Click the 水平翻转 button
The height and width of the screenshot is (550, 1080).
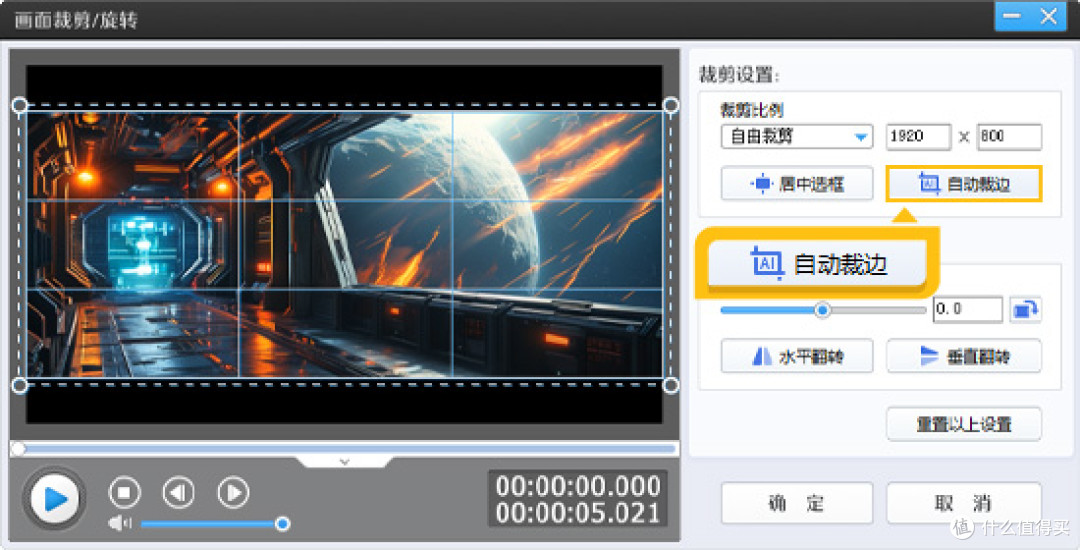(x=797, y=356)
